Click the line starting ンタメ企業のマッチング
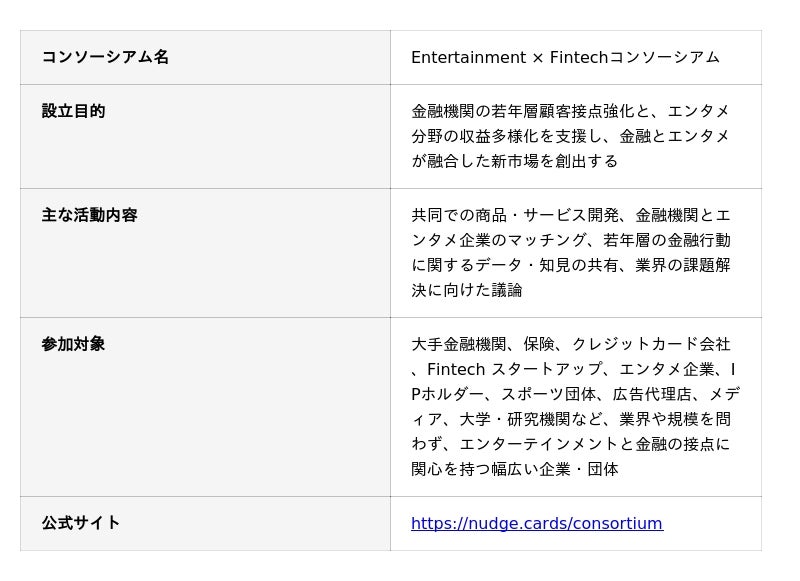The height and width of the screenshot is (581, 800). click(570, 240)
